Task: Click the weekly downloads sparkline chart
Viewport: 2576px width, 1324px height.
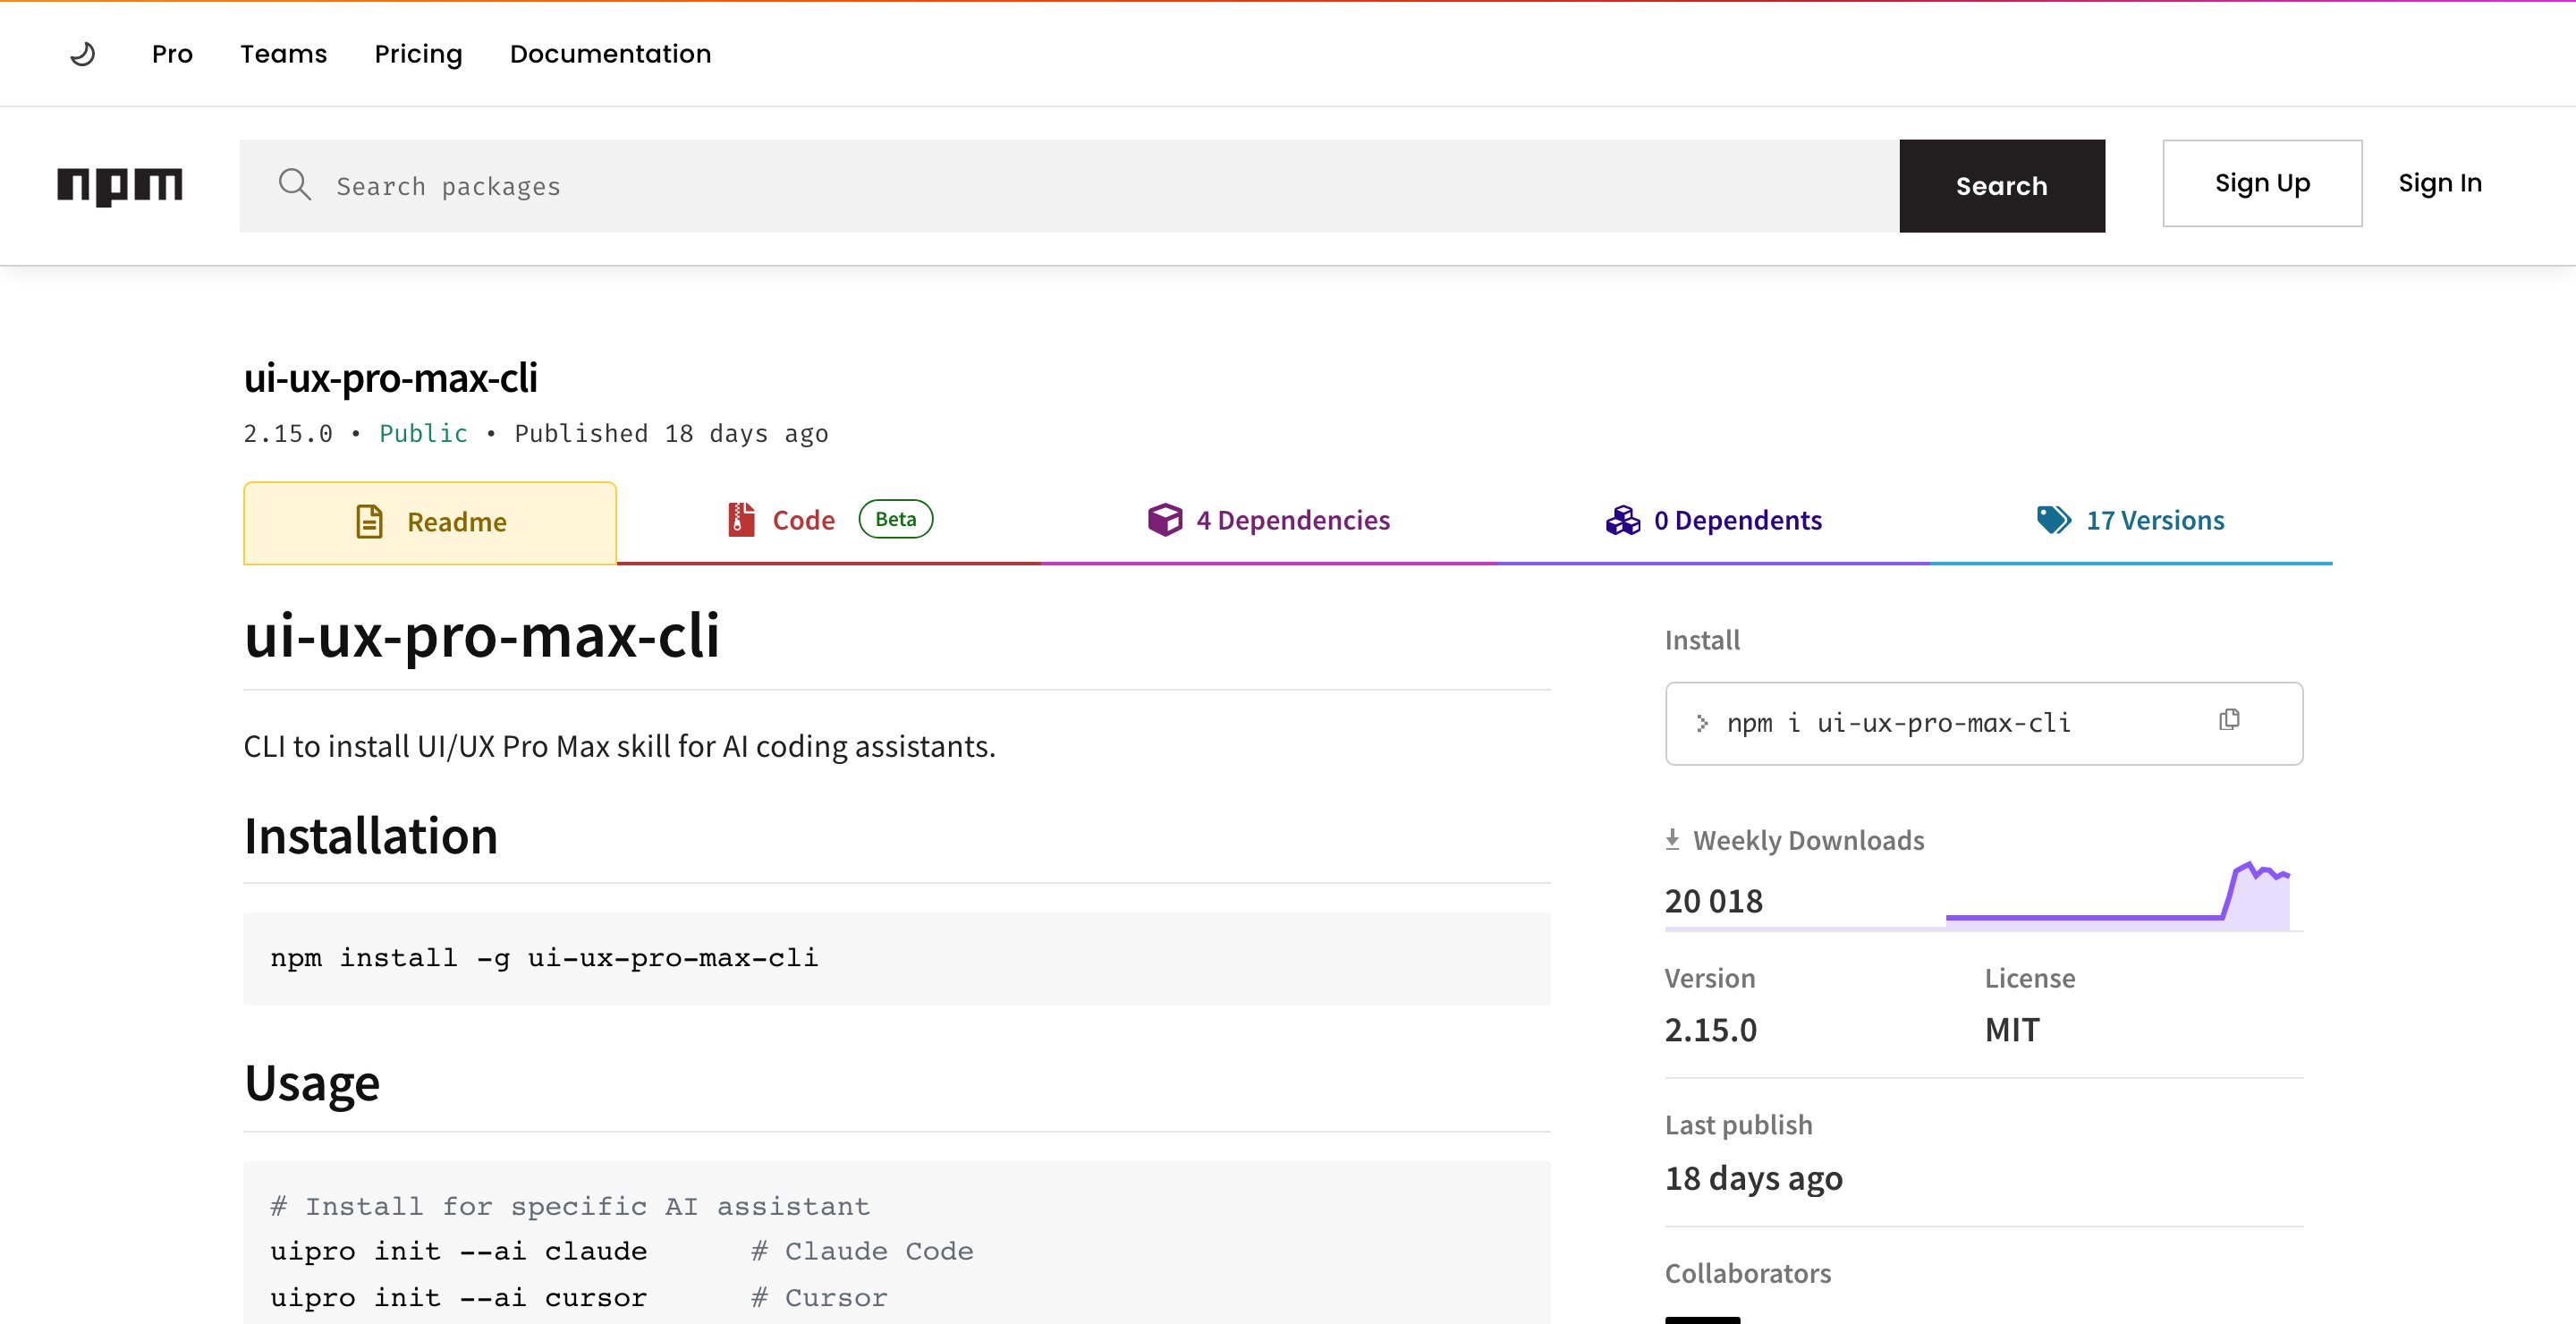Action: click(x=2118, y=895)
